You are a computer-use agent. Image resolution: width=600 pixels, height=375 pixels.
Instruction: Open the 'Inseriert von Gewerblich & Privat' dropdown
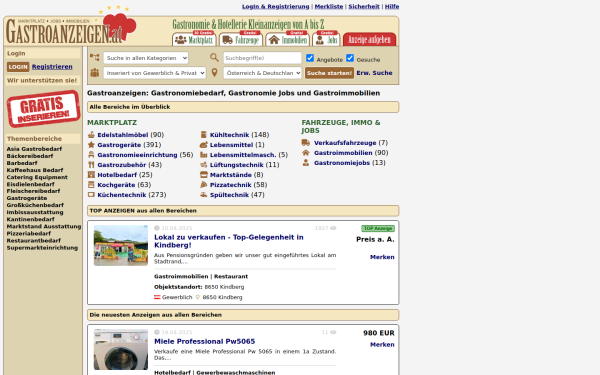[155, 73]
